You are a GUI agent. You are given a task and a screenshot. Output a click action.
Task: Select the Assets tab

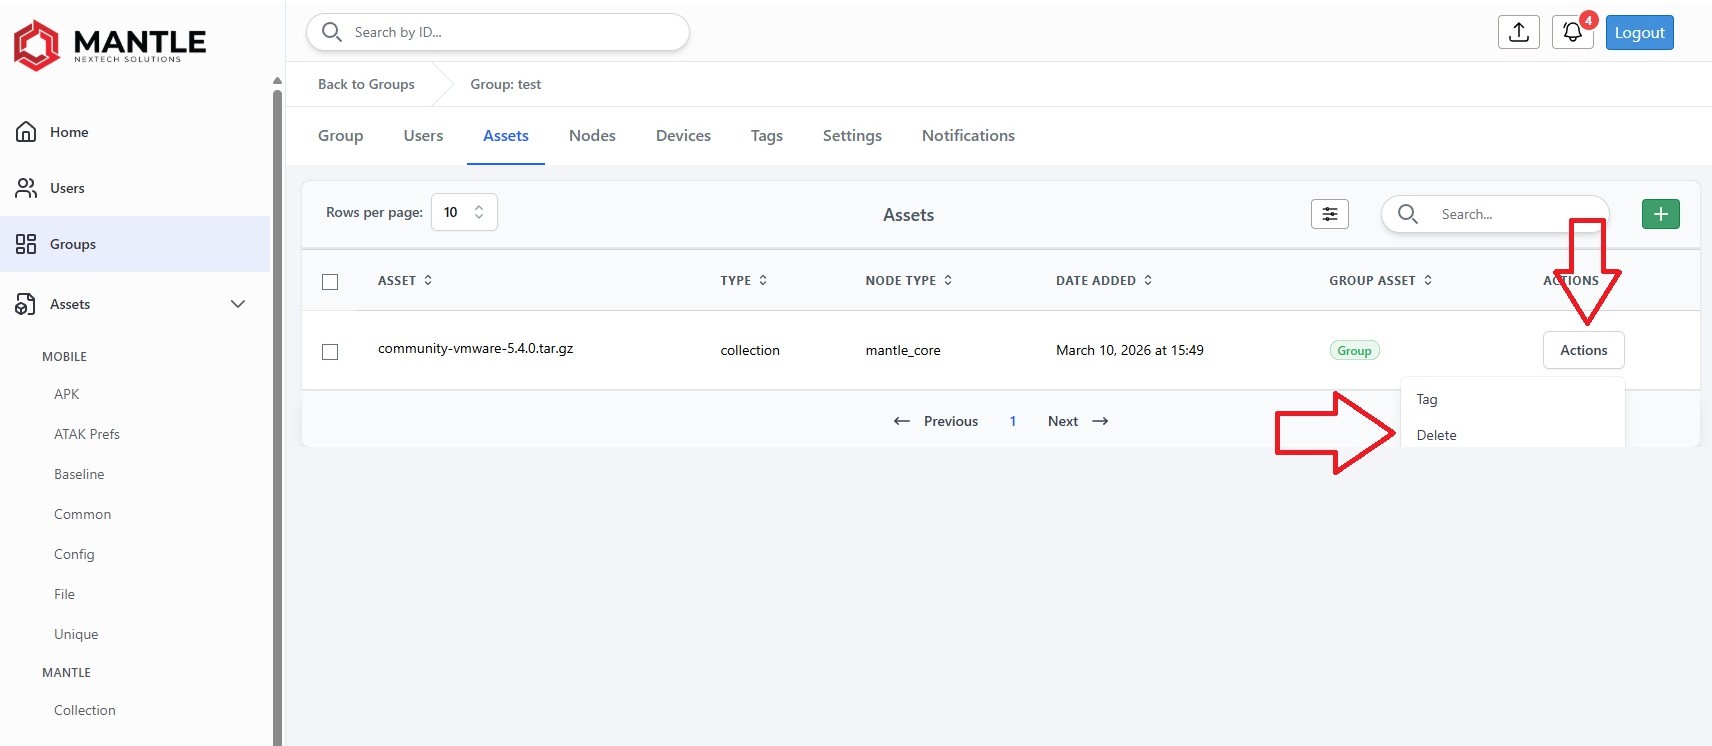click(x=506, y=136)
